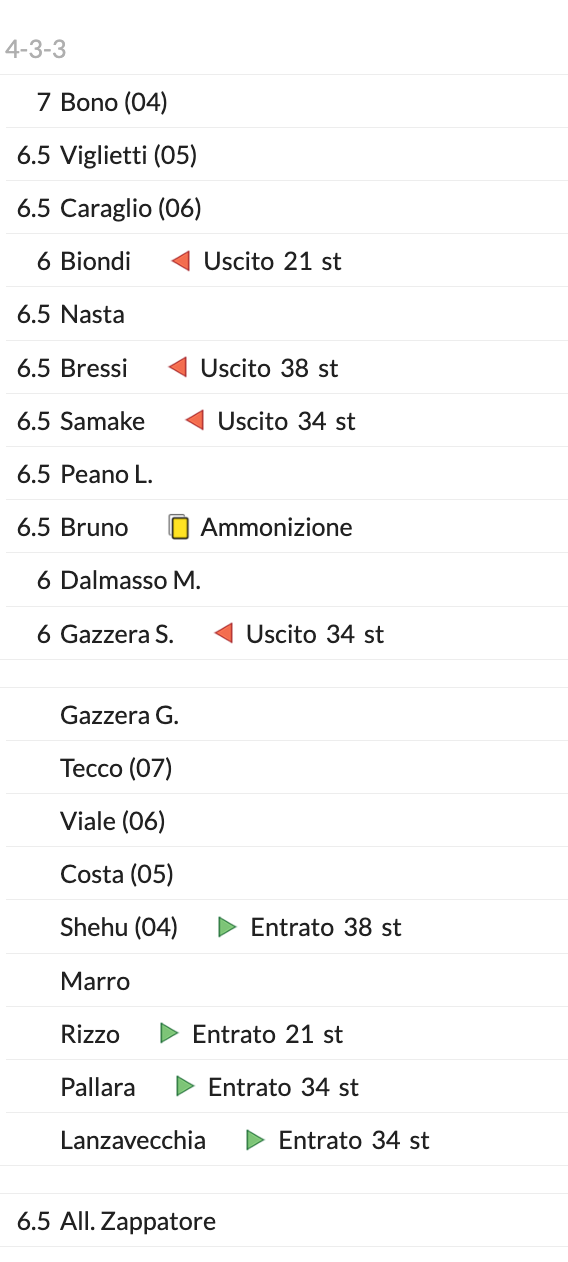The height and width of the screenshot is (1262, 568).
Task: Click the yellow card icon next to Bruno
Action: [179, 527]
